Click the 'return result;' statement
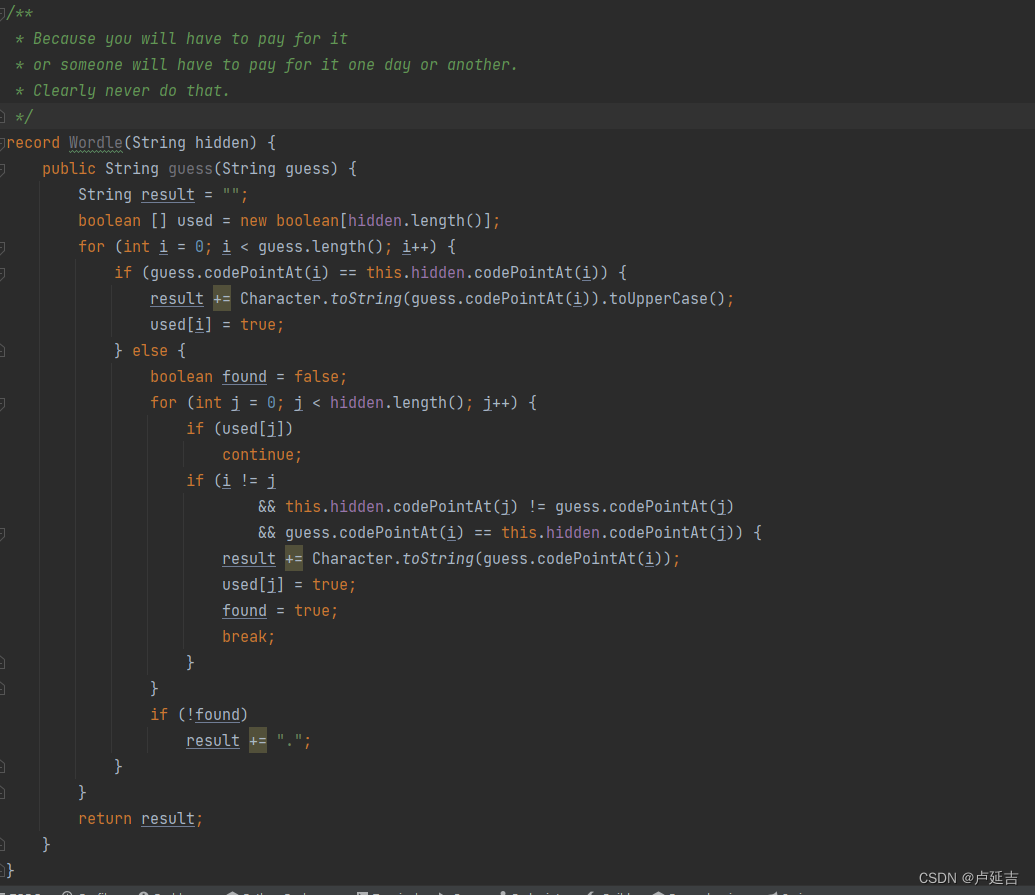The width and height of the screenshot is (1035, 895). point(141,818)
